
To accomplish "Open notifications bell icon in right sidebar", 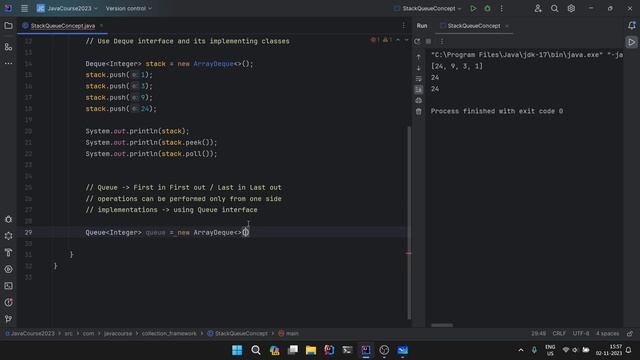I will click(631, 26).
